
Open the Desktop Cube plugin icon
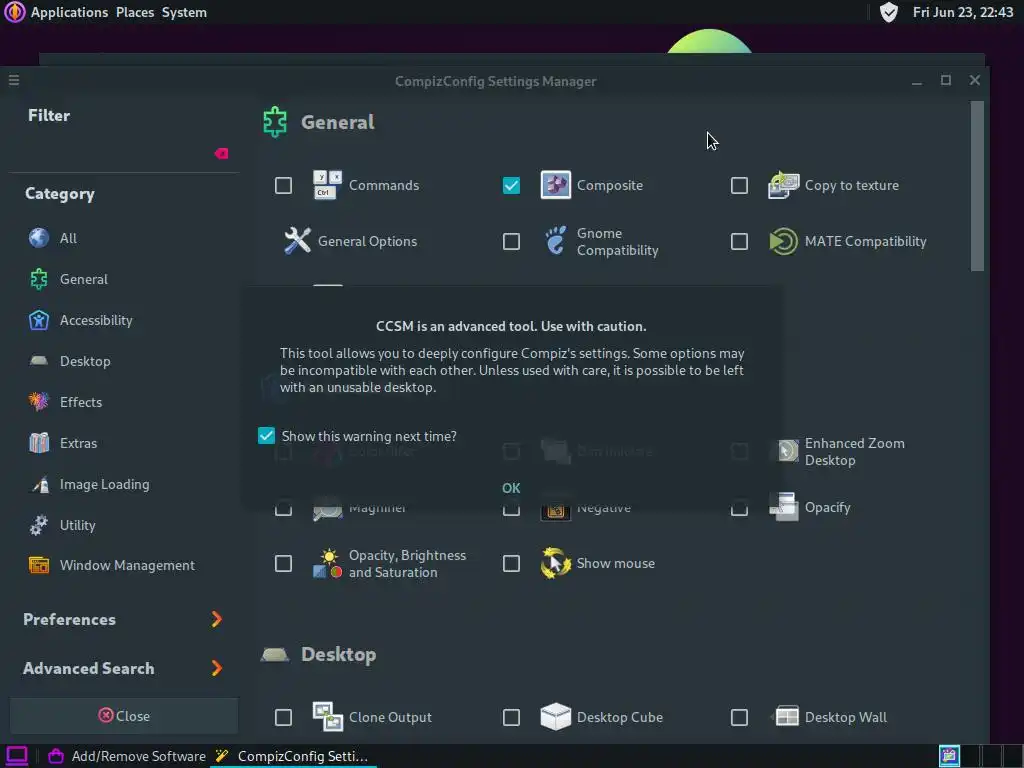[556, 717]
